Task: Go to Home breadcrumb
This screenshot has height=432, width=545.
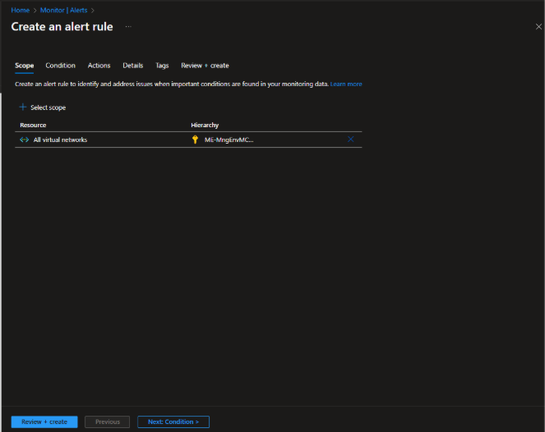Action: (x=20, y=10)
